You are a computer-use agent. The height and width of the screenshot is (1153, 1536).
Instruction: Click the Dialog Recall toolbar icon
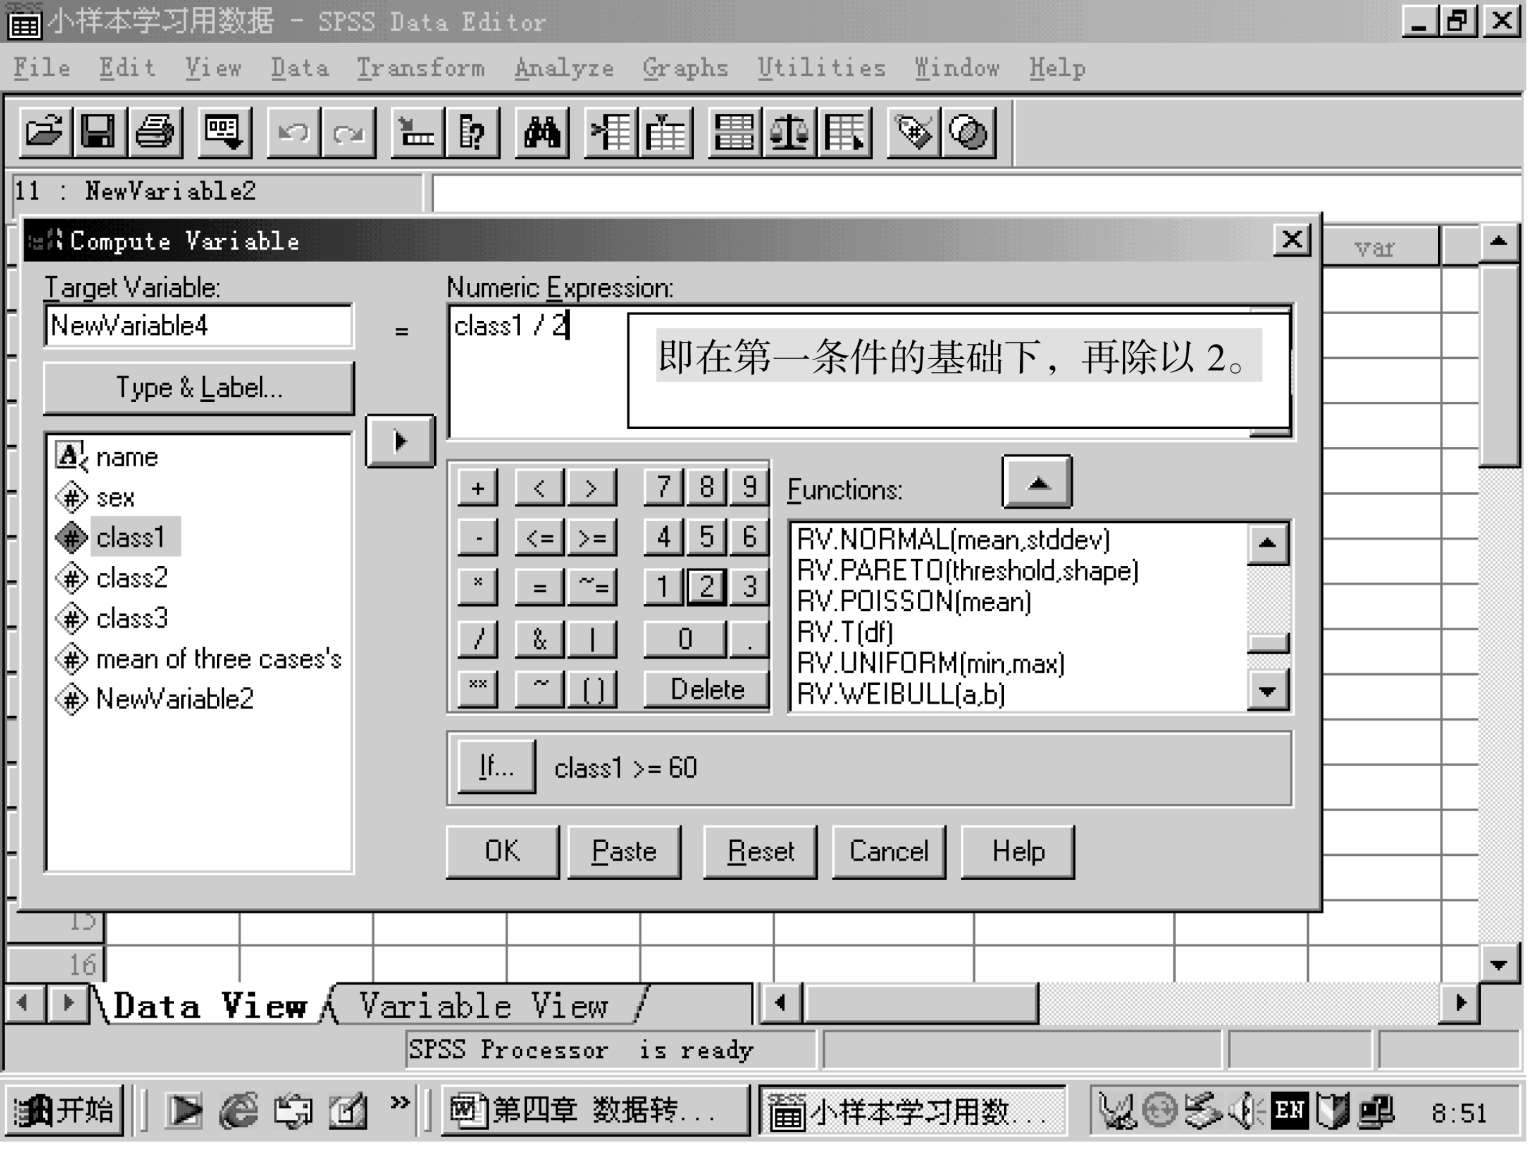click(223, 132)
